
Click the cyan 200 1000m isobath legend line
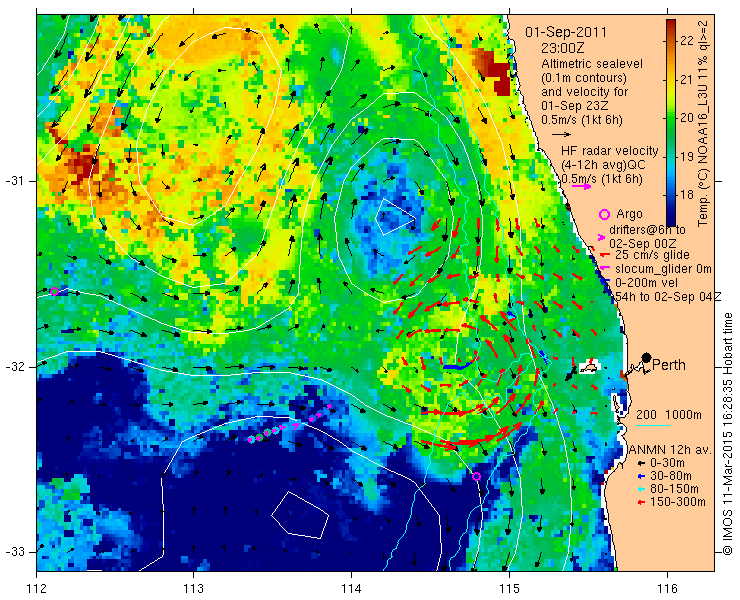(x=653, y=426)
